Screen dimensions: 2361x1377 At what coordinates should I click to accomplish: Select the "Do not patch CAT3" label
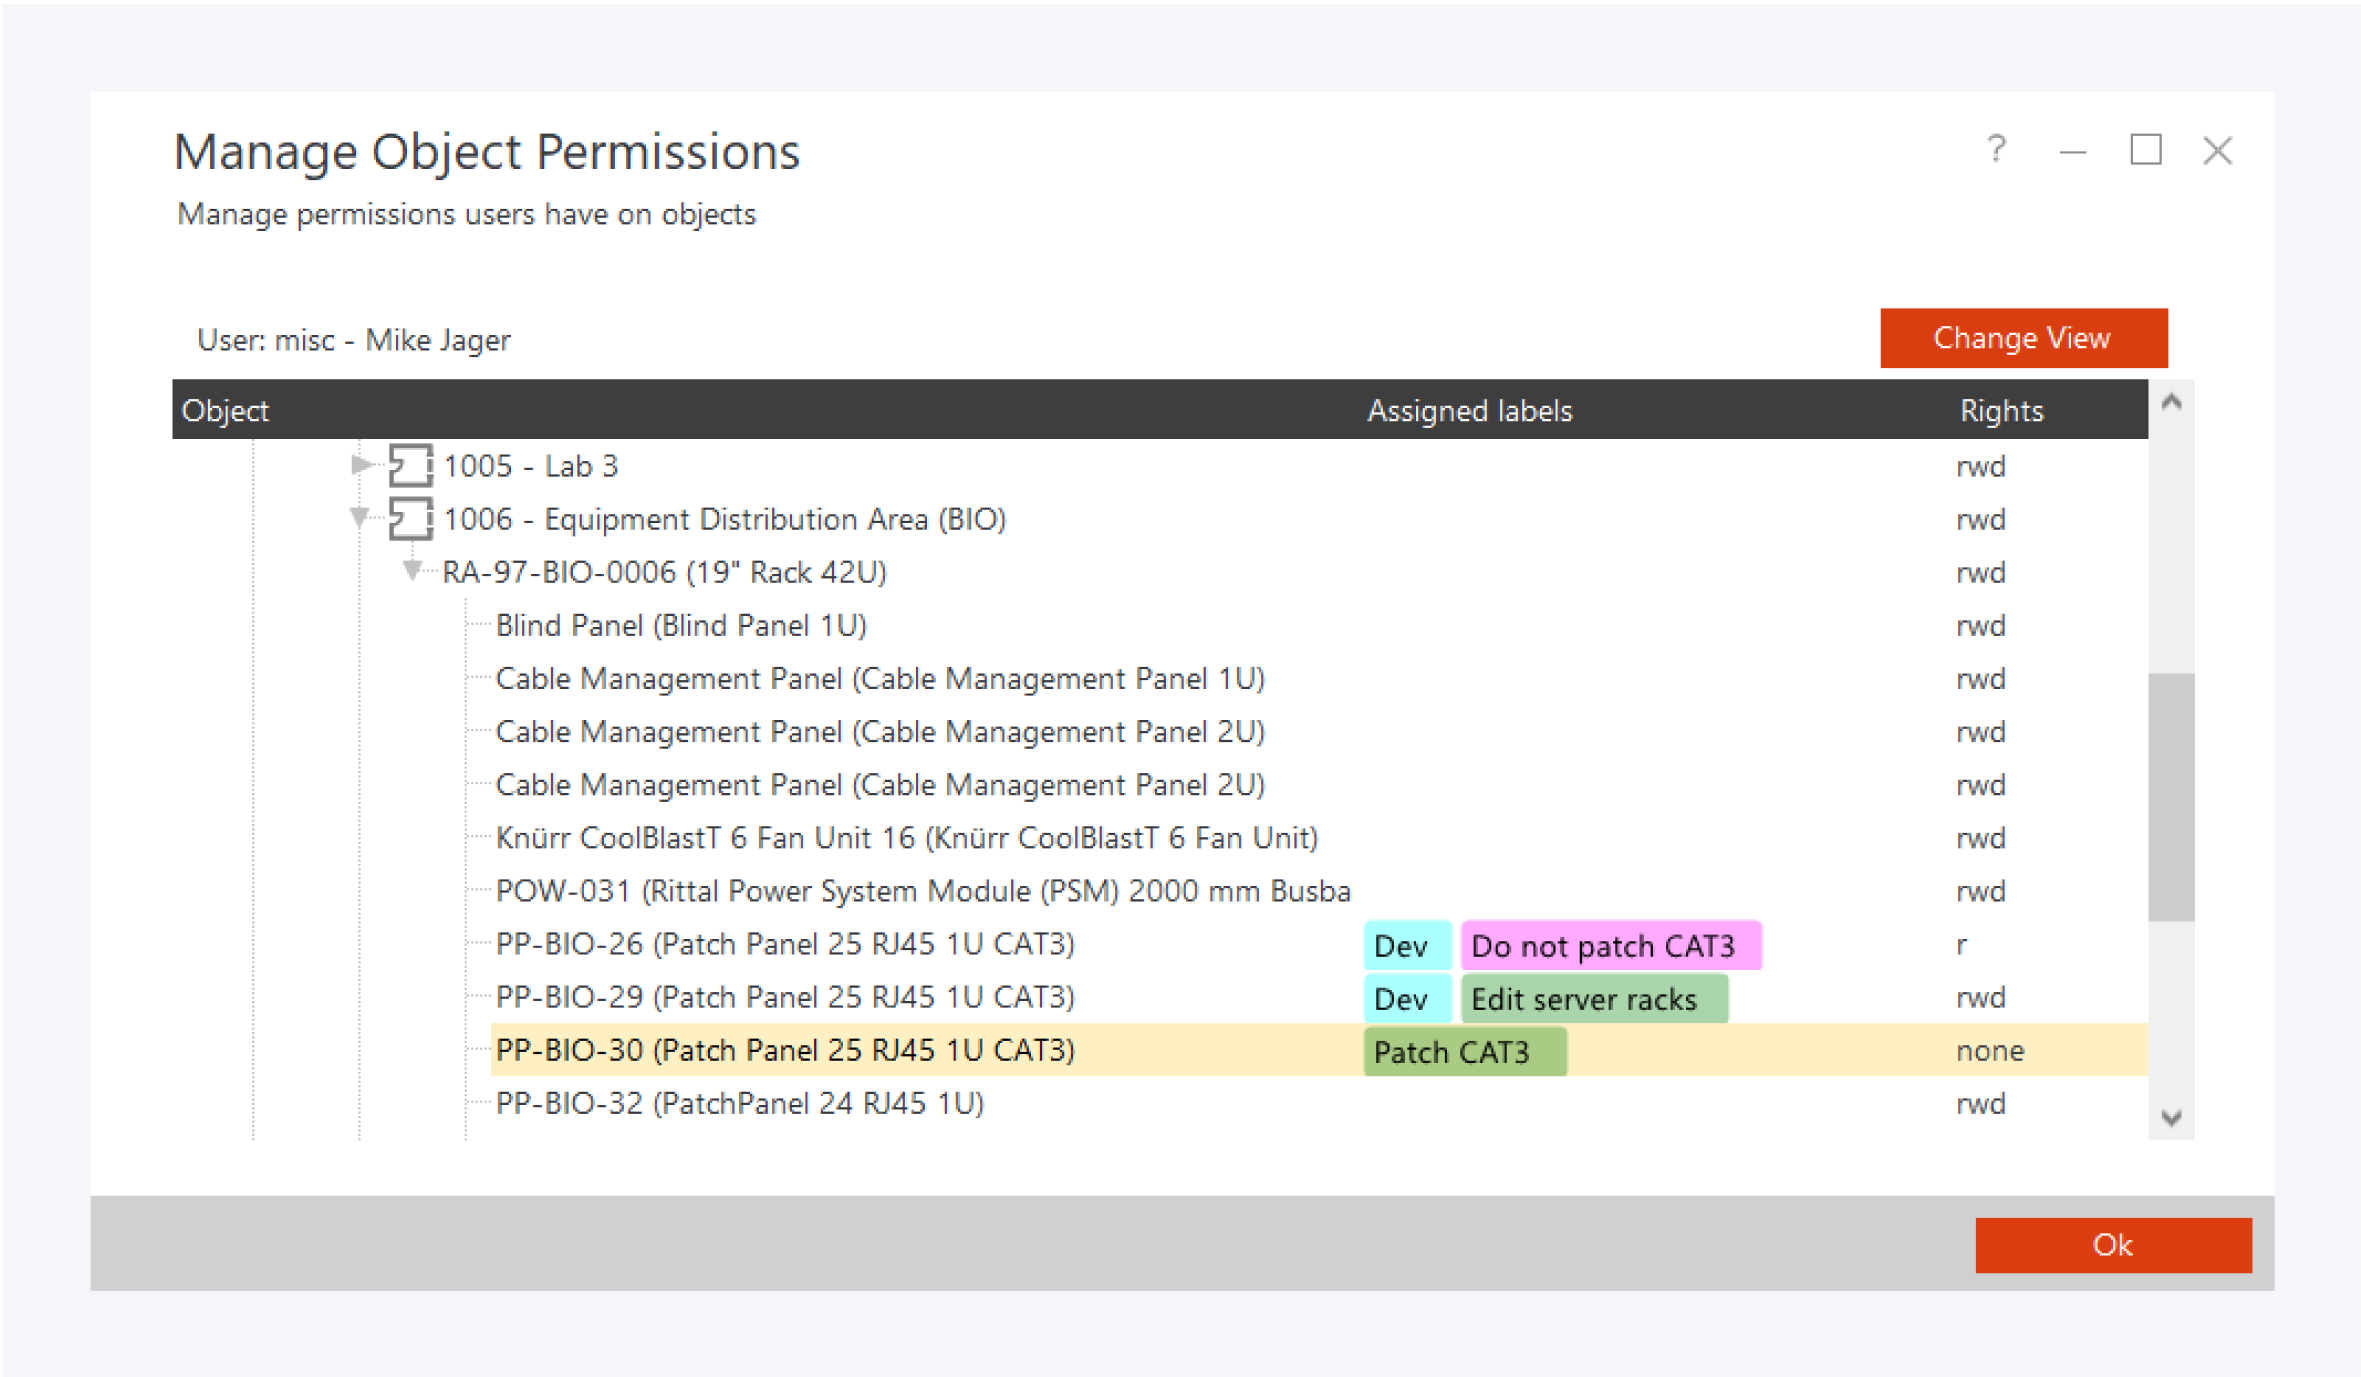[1610, 945]
